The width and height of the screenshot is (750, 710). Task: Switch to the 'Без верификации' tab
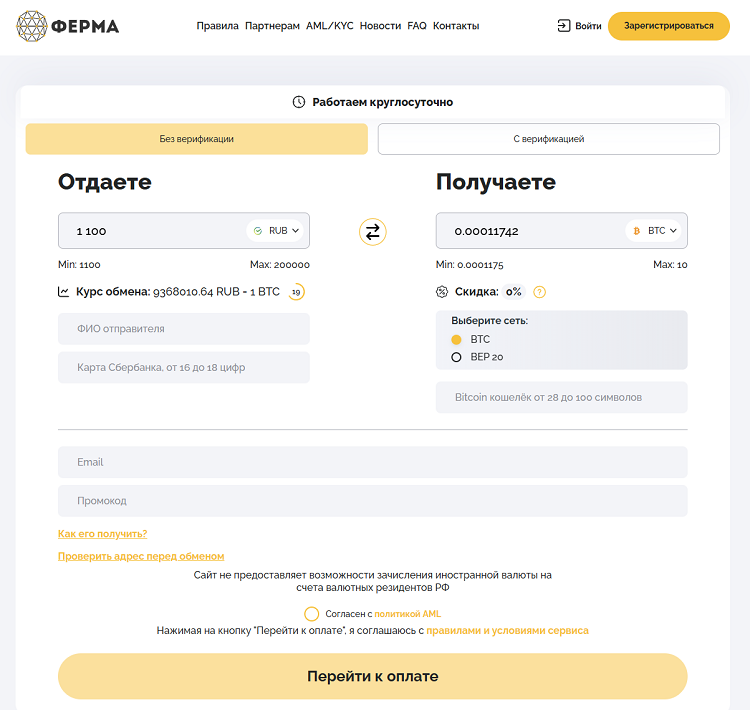(x=197, y=139)
